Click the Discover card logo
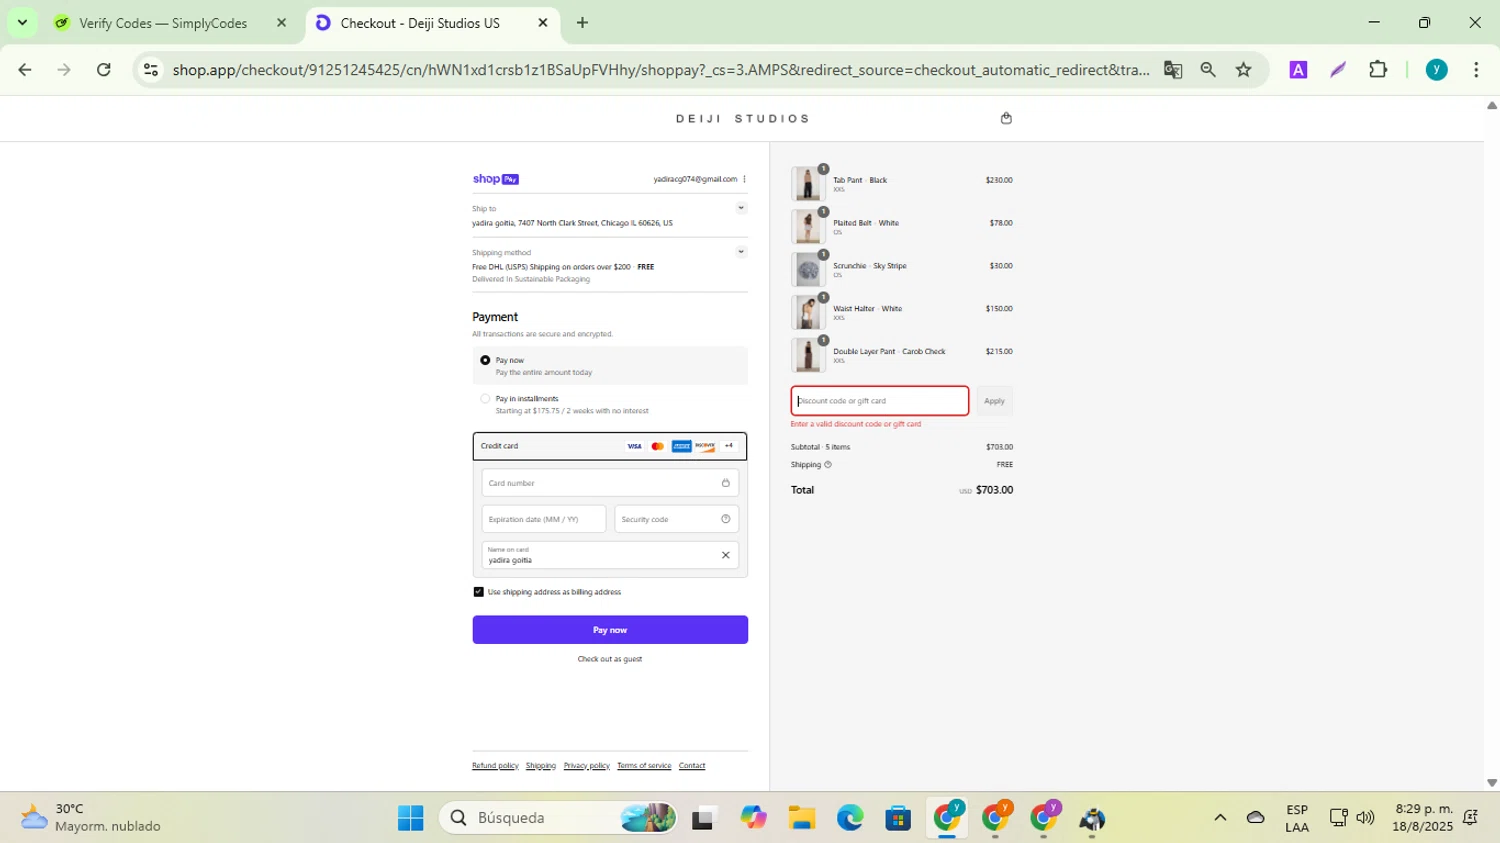This screenshot has height=843, width=1500. point(705,446)
